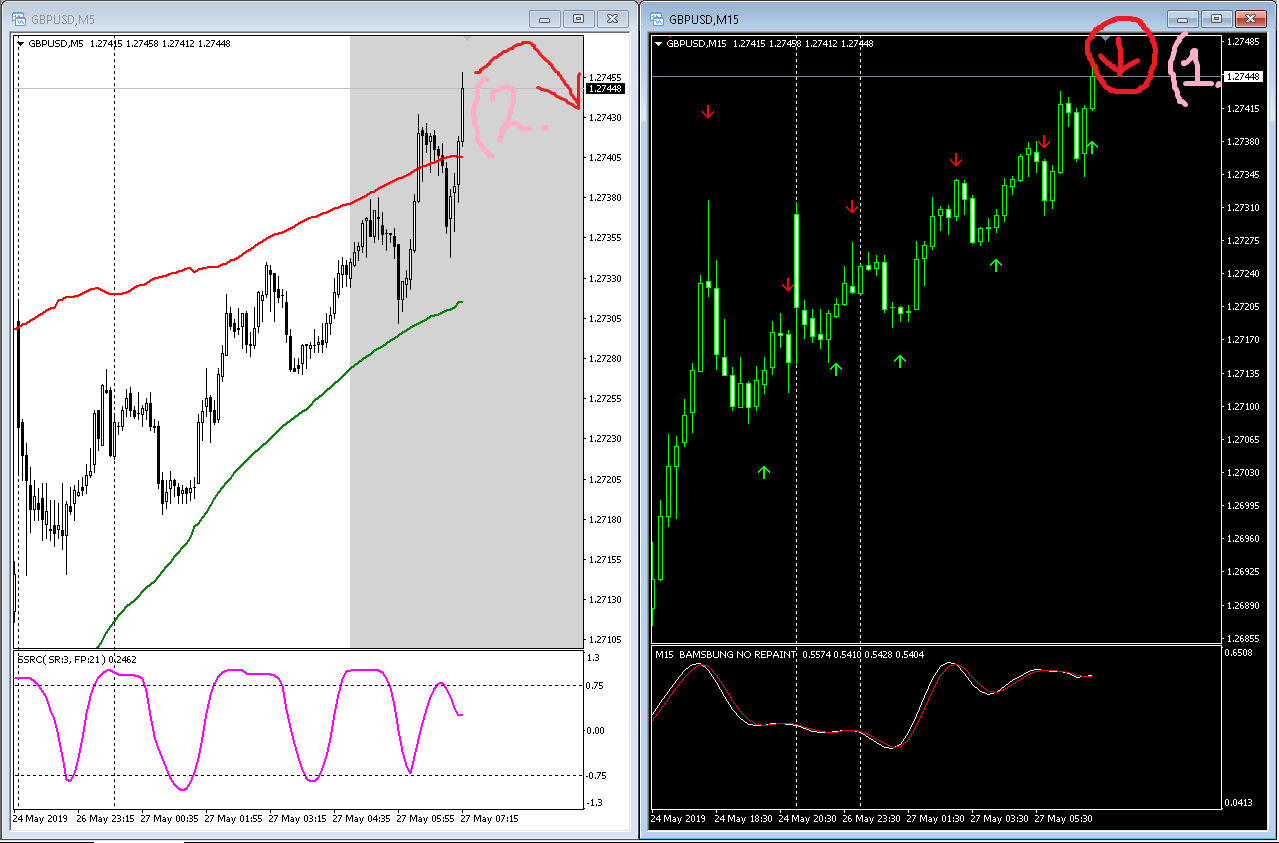
Task: Click 24 May 2019 on M15 time axis
Action: tap(679, 818)
